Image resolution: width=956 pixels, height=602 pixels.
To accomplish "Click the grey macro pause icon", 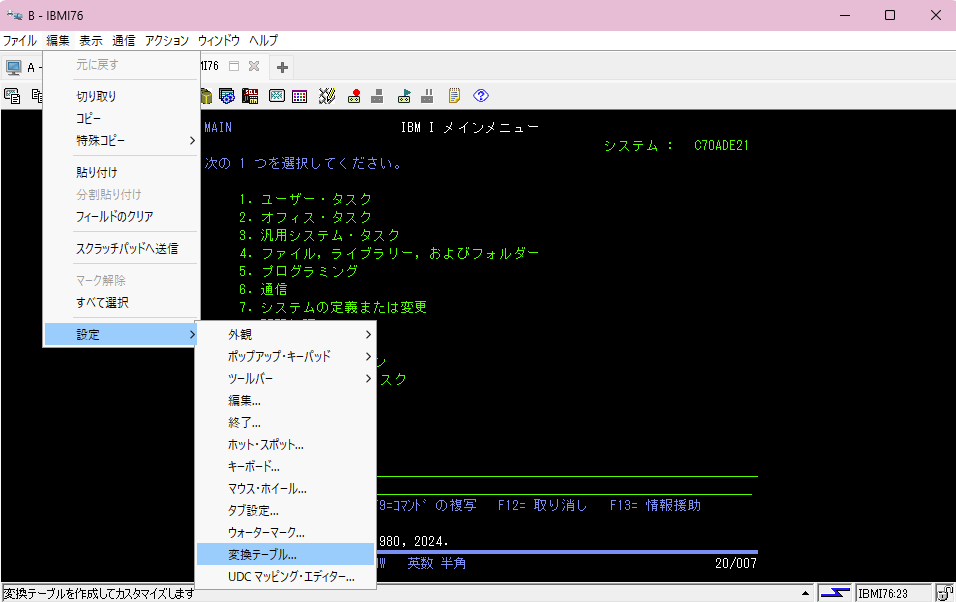I will (427, 96).
